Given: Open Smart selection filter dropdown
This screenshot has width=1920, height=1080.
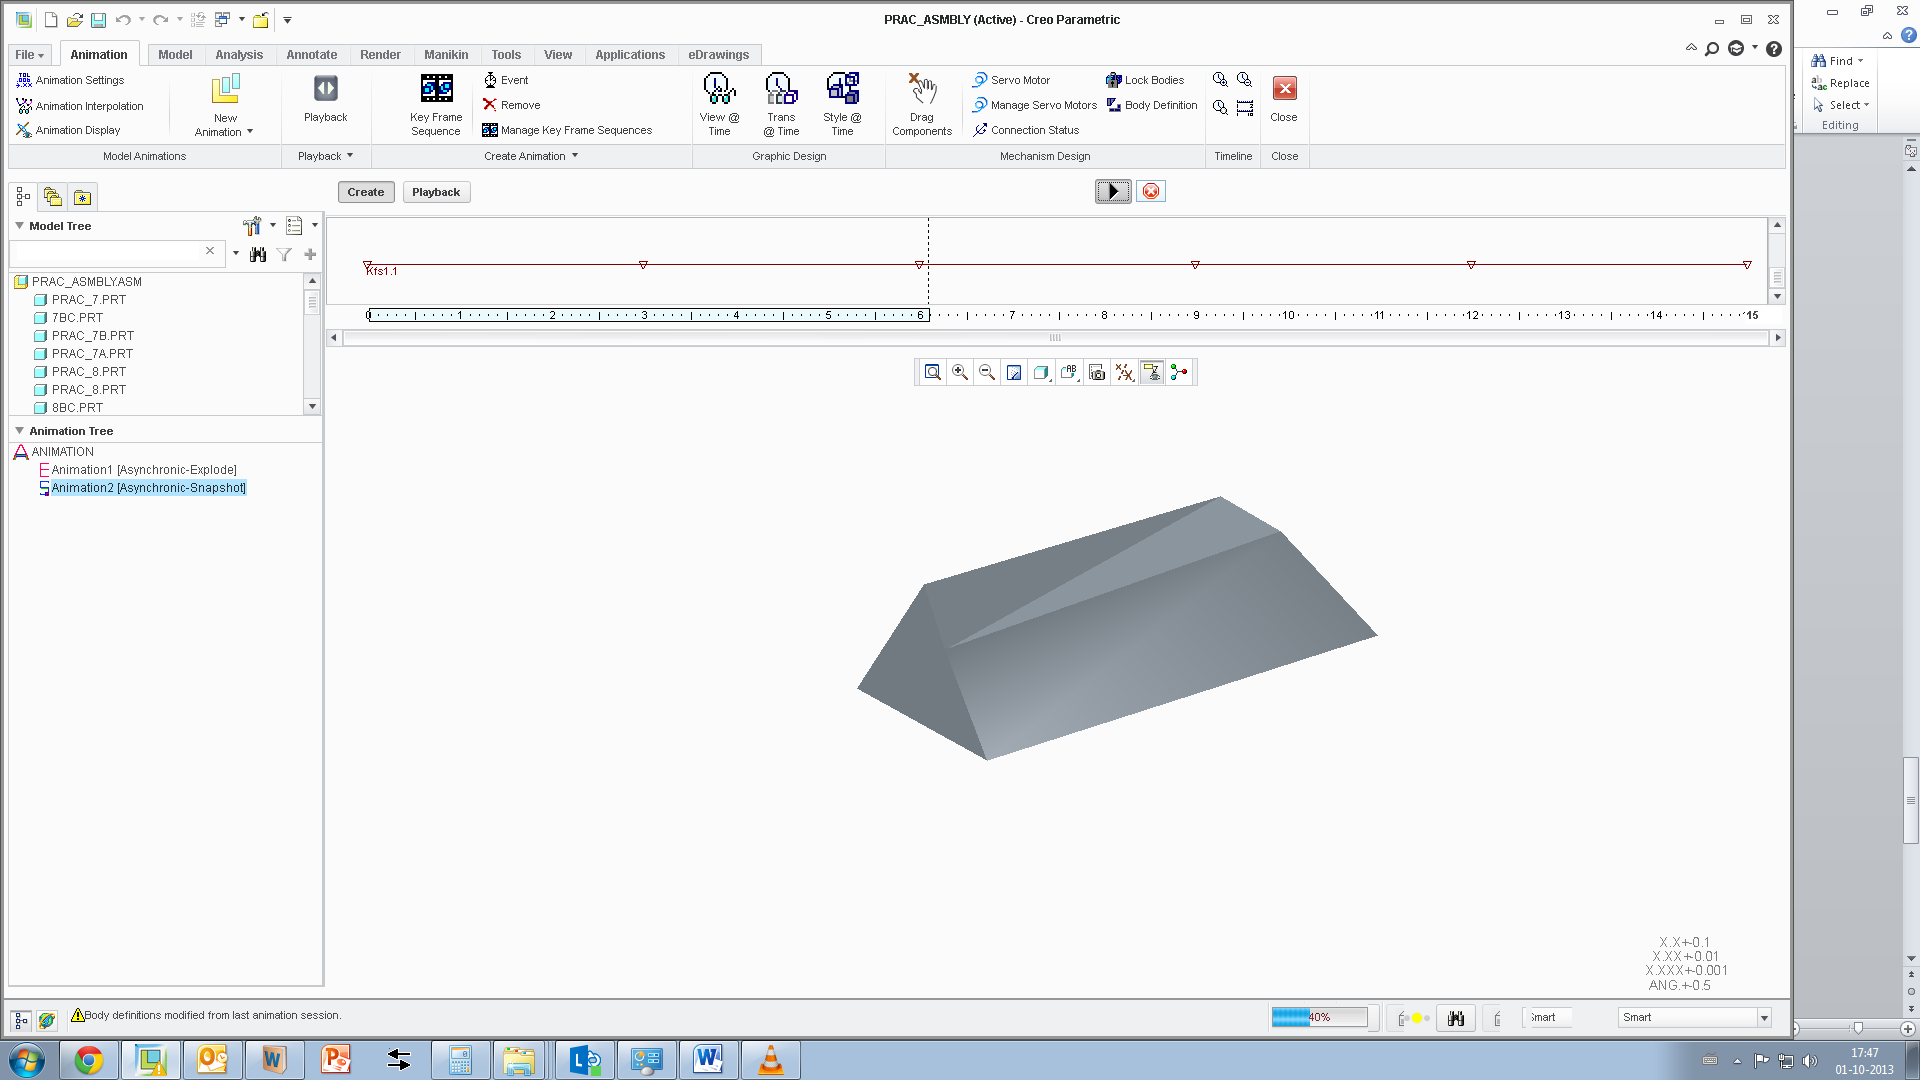Looking at the screenshot, I should point(1764,1018).
